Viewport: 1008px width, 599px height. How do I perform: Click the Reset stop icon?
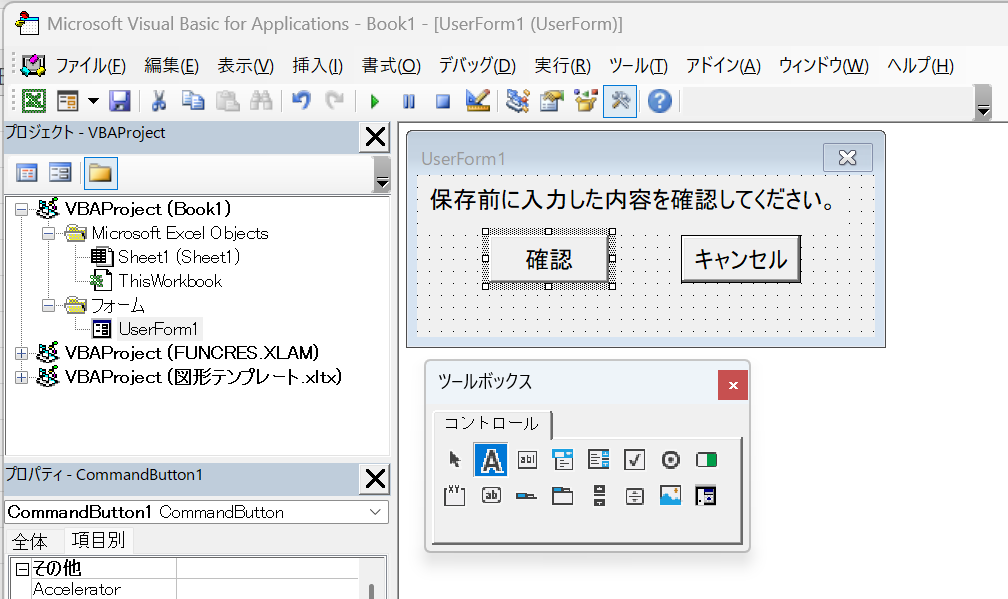(443, 101)
